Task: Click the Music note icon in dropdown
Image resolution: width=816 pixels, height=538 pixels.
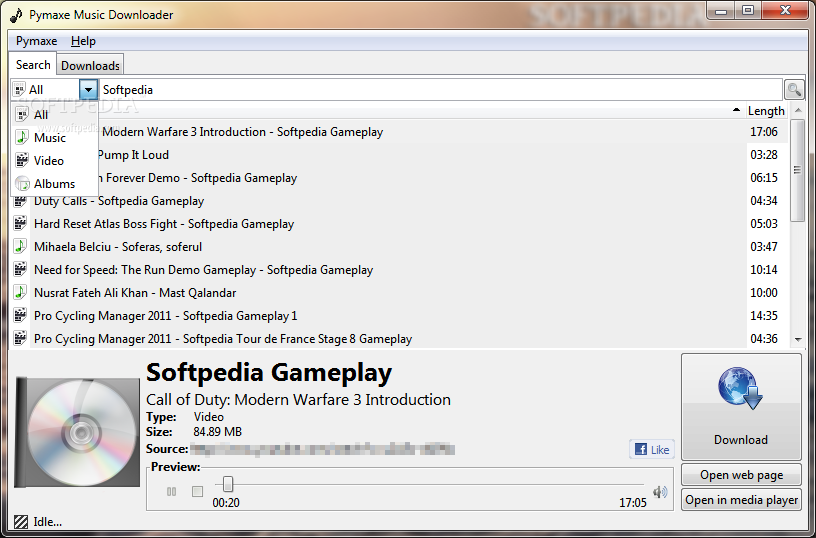Action: coord(22,137)
